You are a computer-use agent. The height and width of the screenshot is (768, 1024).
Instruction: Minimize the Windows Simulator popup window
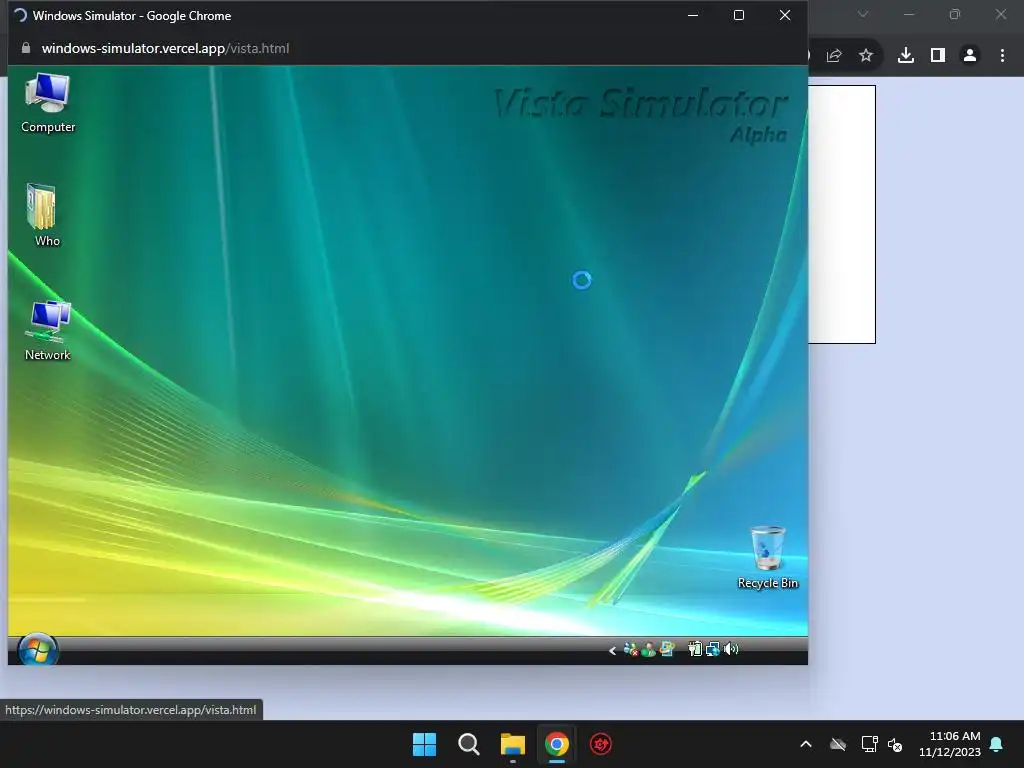(x=693, y=15)
